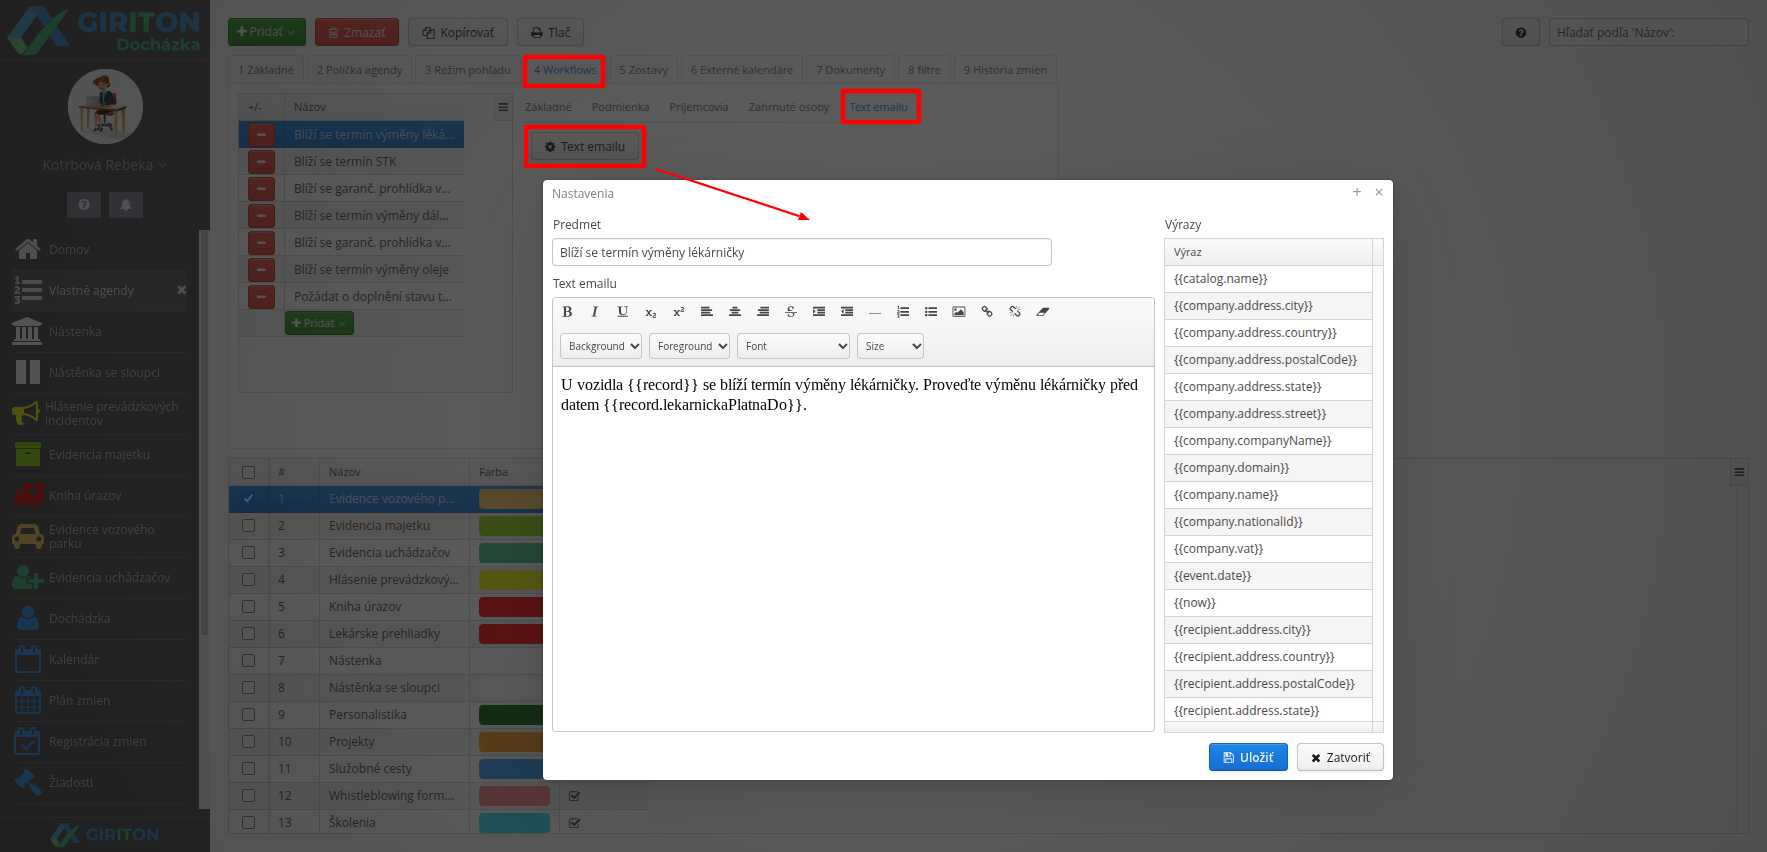Insert bulleted list

click(x=931, y=312)
